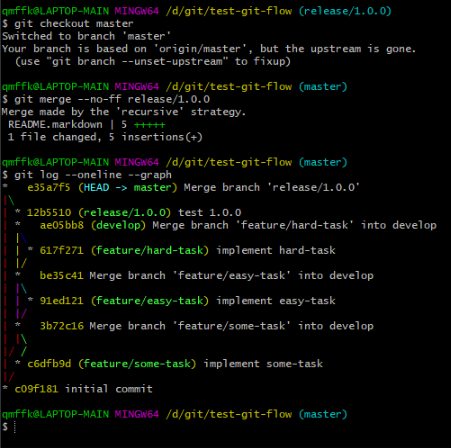451x448 pixels.
Task: Click "Merge branch 'feature/some-task' into develop" message
Action: click(231, 326)
